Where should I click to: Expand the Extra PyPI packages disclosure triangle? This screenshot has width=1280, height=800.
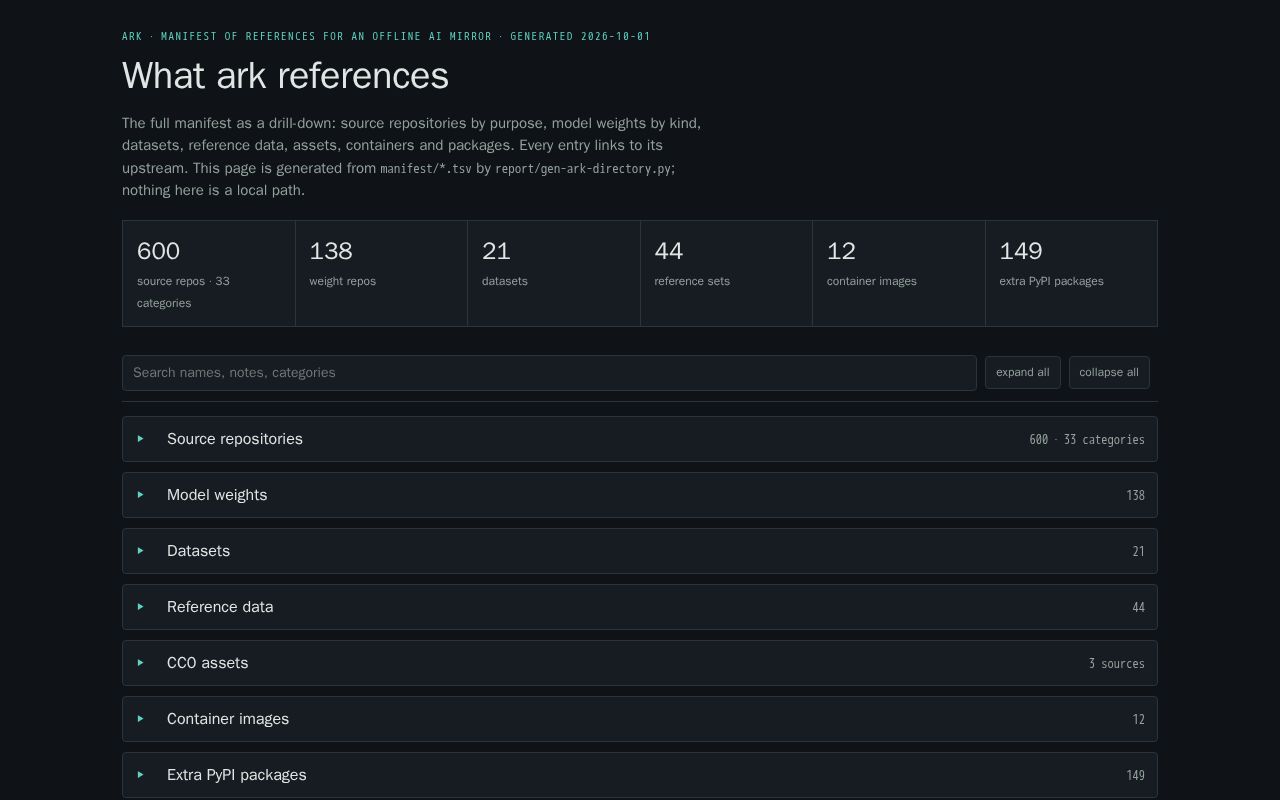[x=141, y=775]
